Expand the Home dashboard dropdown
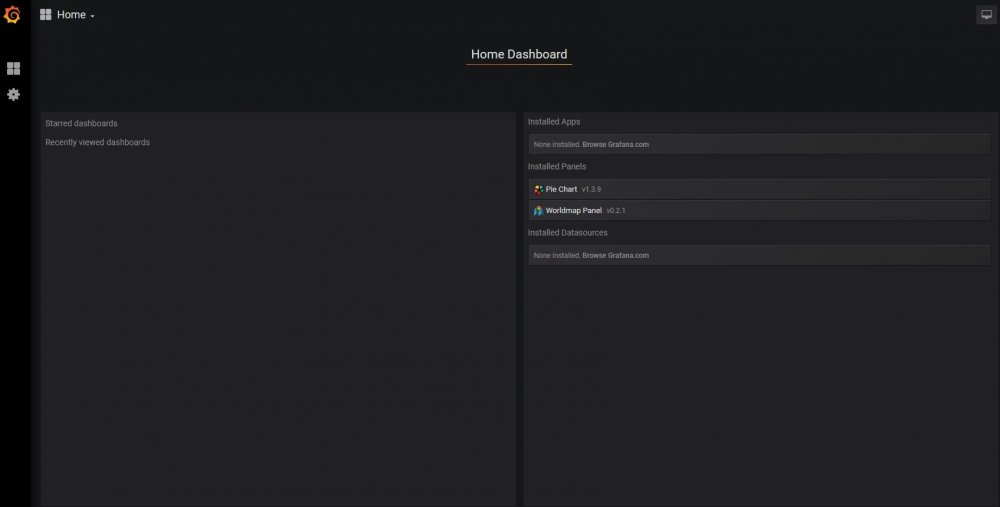The height and width of the screenshot is (507, 1000). 75,15
